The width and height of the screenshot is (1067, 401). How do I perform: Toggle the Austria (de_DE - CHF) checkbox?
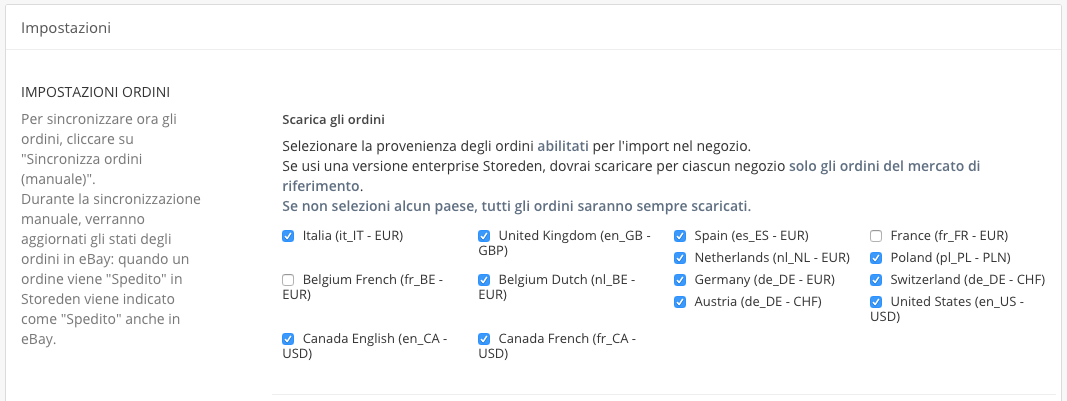click(680, 302)
